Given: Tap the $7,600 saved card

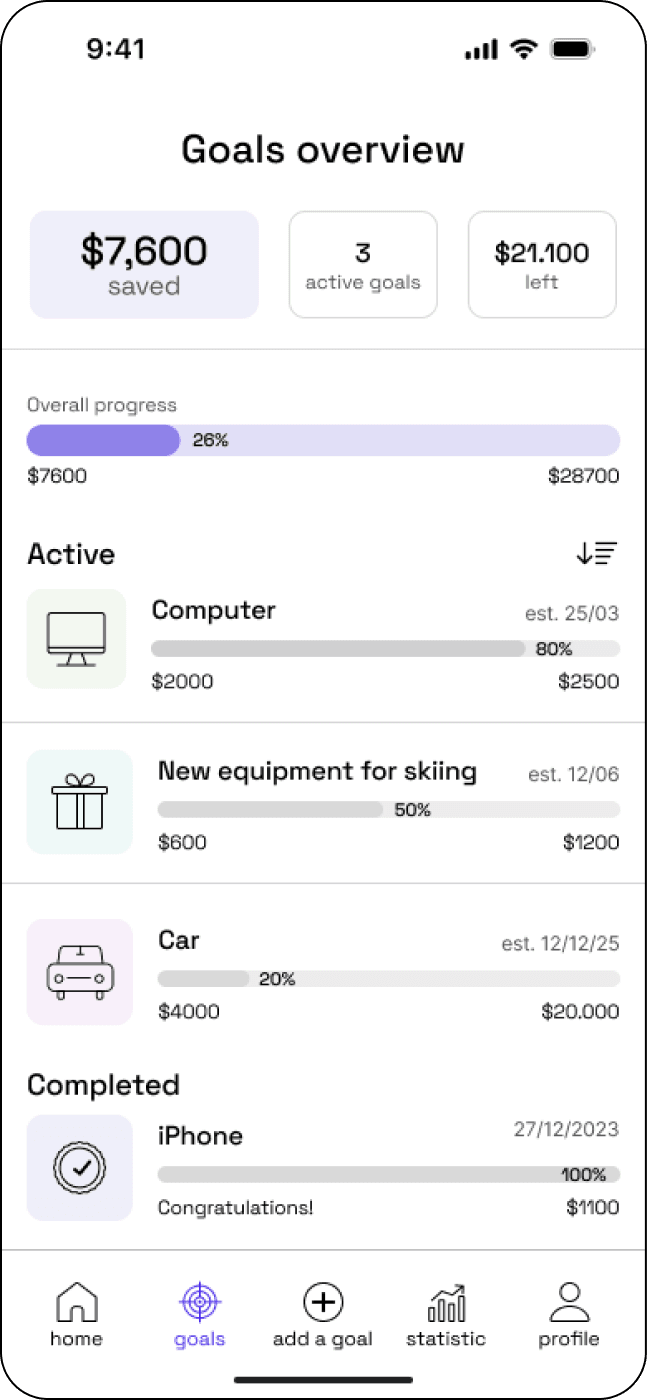Looking at the screenshot, I should click(144, 265).
